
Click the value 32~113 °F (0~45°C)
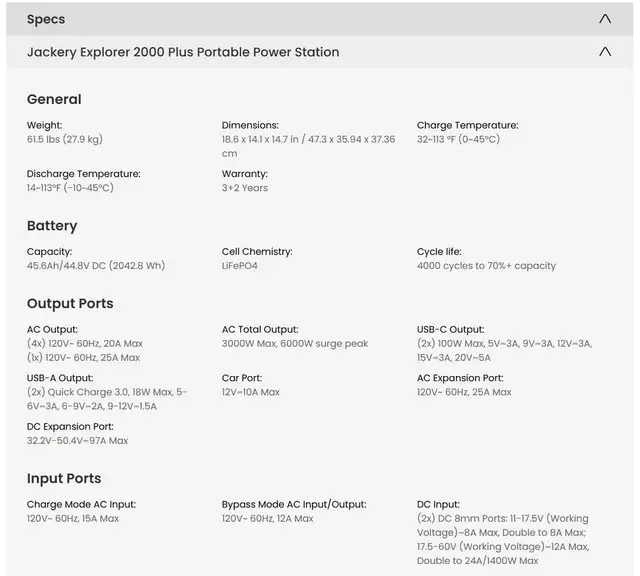point(458,139)
